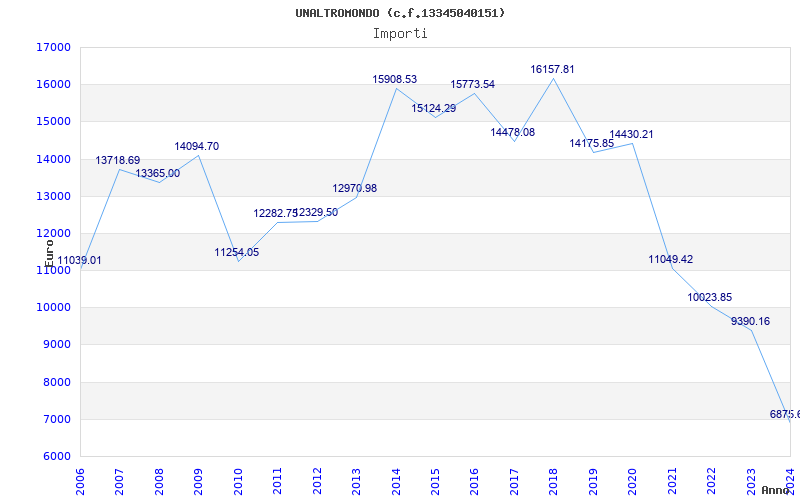Click the x-axis year 2008

click(159, 481)
